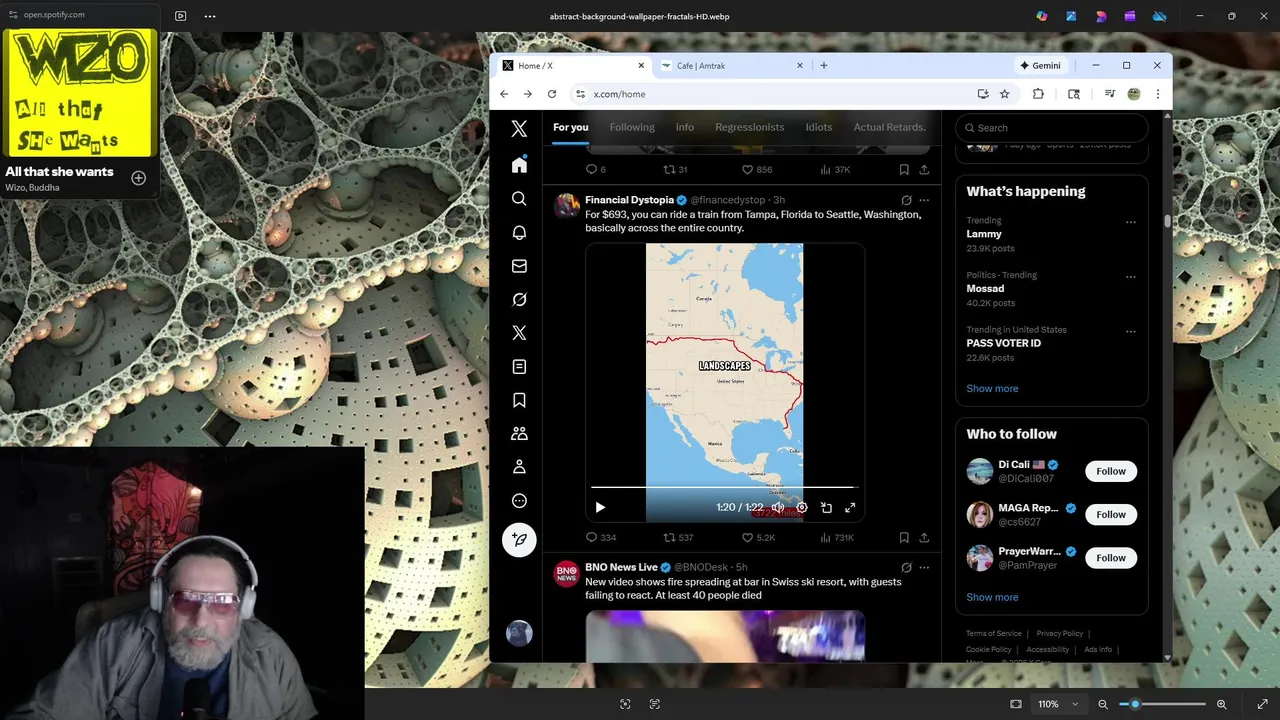Viewport: 1280px width, 720px height.
Task: Open More circle icon in X sidebar
Action: (x=519, y=501)
